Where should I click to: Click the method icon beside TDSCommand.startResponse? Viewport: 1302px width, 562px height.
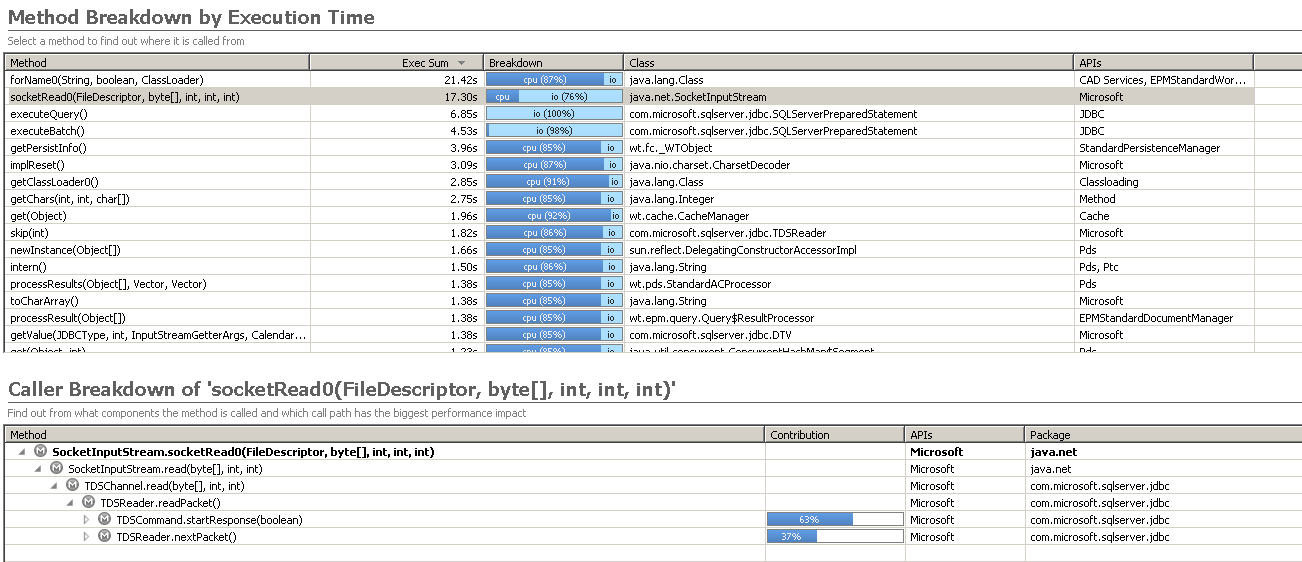click(104, 520)
